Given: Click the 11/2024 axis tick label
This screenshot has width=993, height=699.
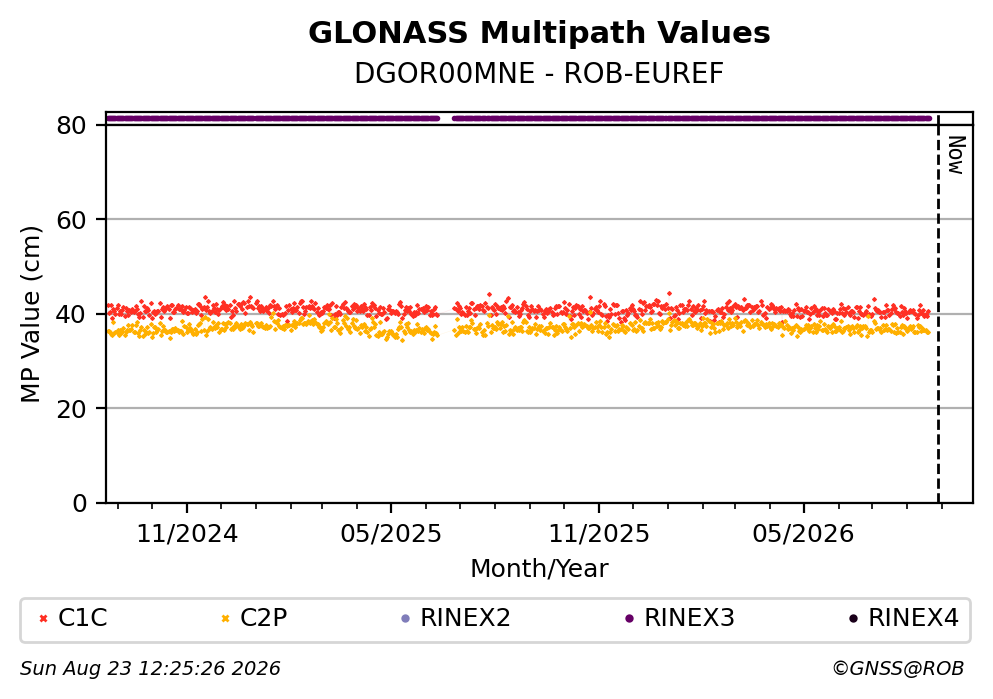Looking at the screenshot, I should [187, 534].
